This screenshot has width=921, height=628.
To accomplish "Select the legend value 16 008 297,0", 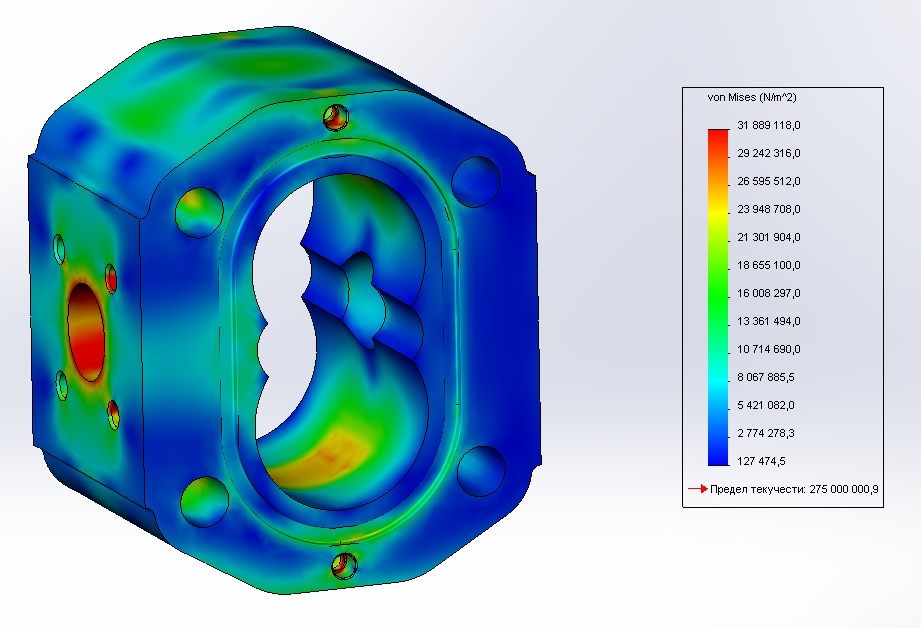I will pos(768,293).
